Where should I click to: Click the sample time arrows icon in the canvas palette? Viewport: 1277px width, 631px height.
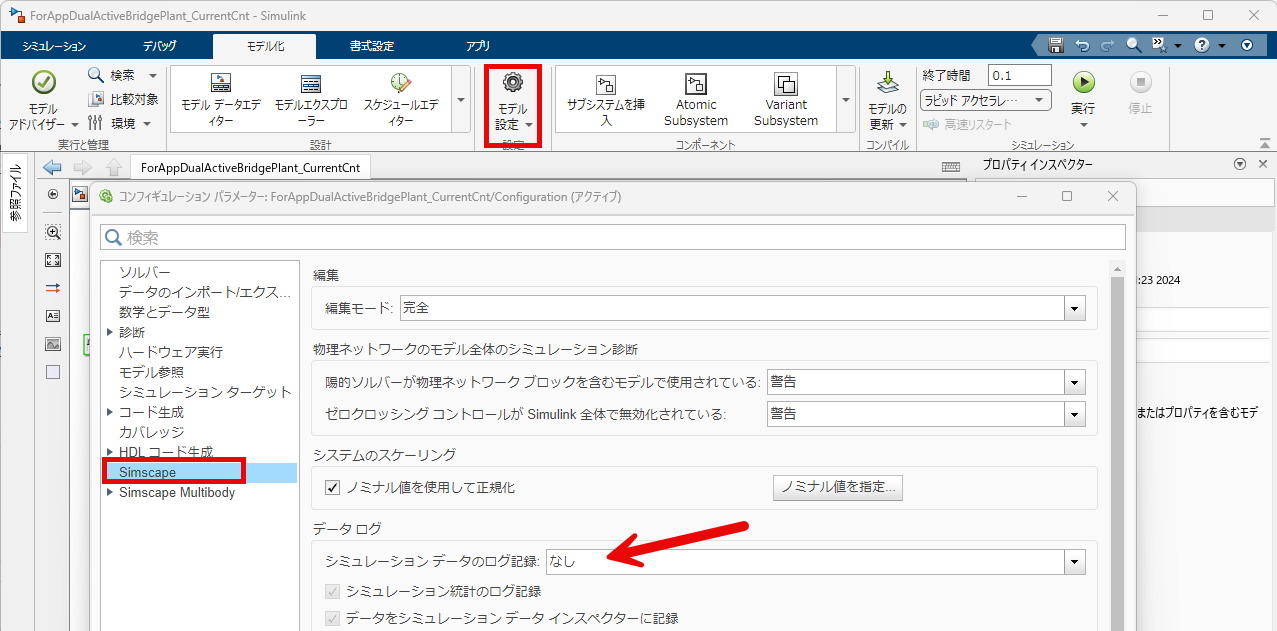(x=53, y=288)
